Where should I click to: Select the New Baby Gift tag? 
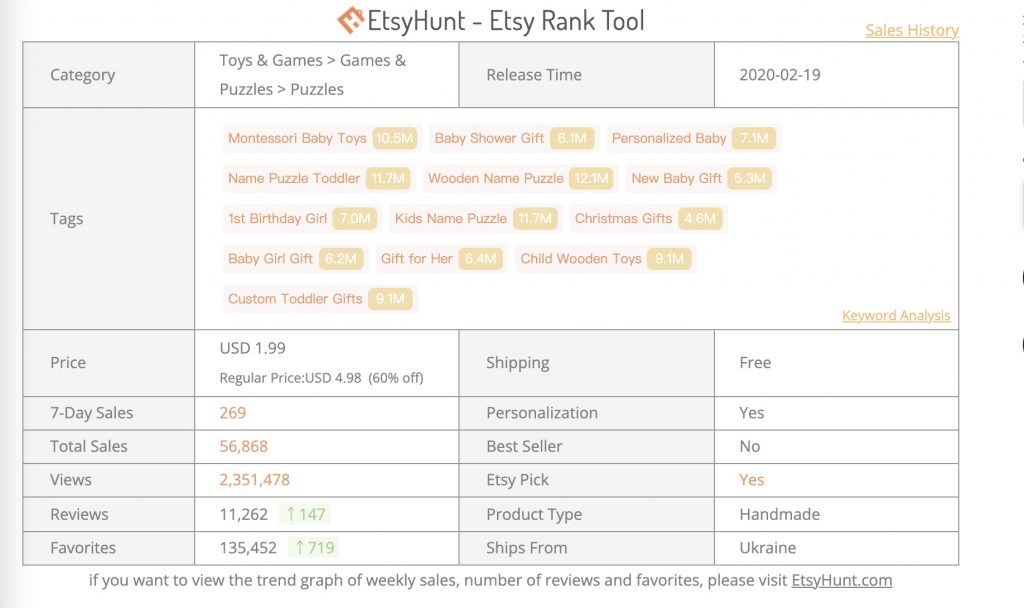676,178
